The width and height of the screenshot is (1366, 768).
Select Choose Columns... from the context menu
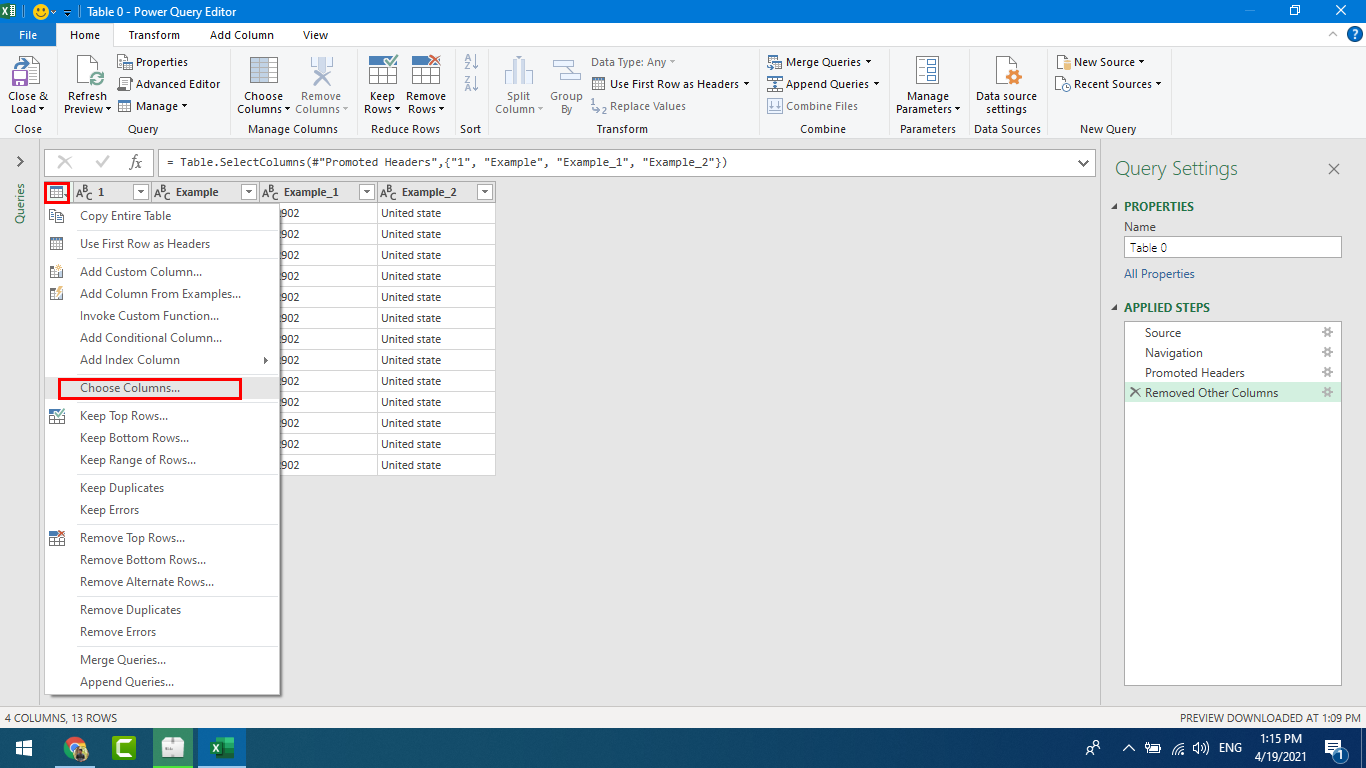point(130,388)
